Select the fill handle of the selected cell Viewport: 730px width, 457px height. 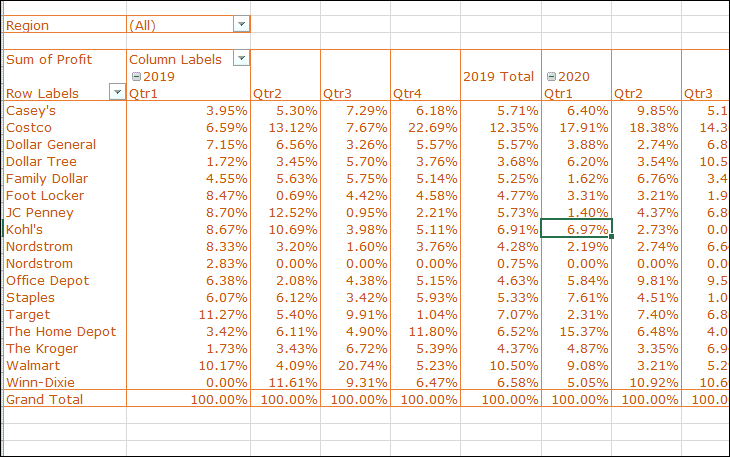[x=611, y=236]
